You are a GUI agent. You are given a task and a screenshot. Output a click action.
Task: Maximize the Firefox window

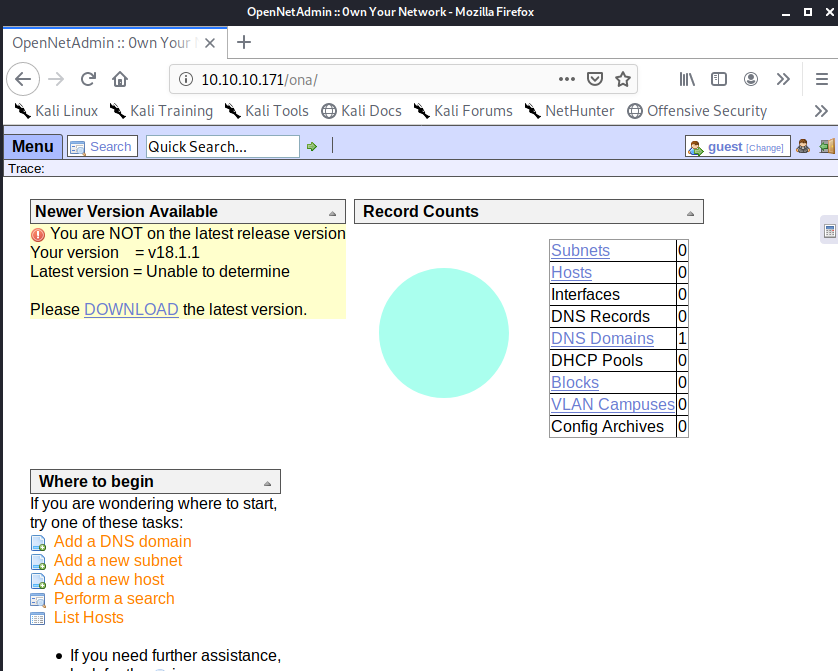pyautogui.click(x=808, y=12)
